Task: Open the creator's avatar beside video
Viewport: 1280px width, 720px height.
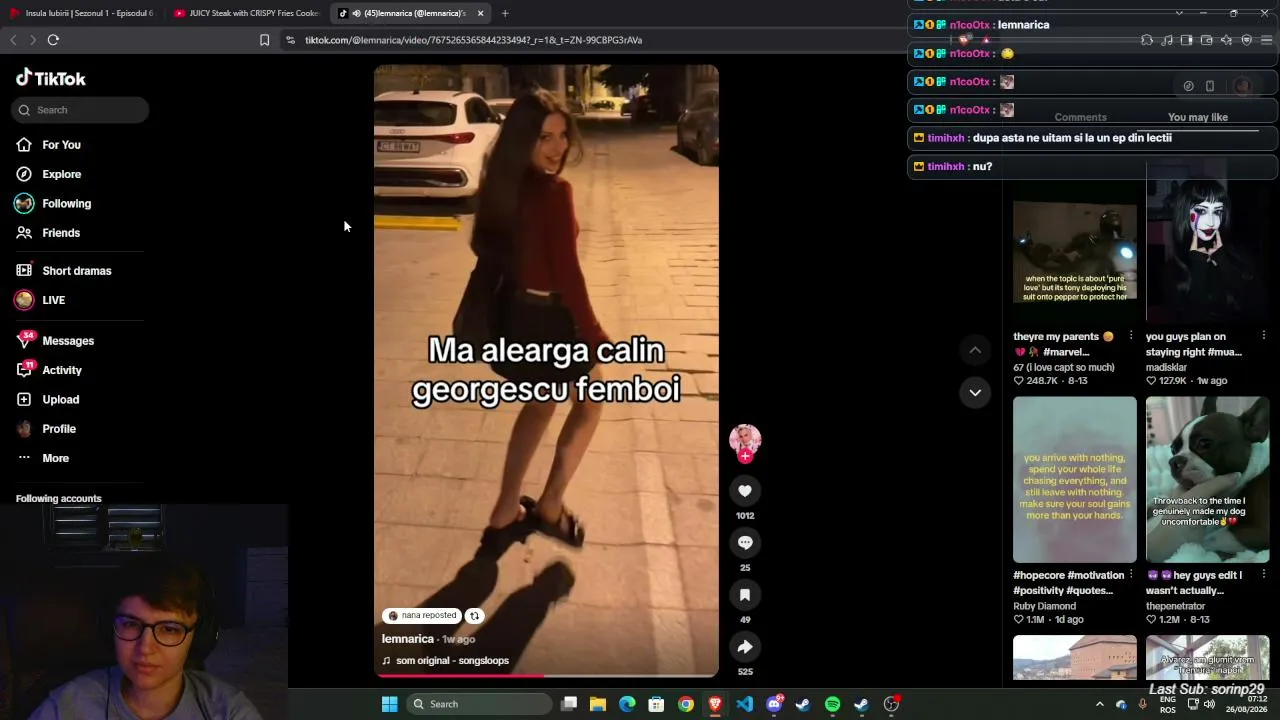Action: [745, 439]
